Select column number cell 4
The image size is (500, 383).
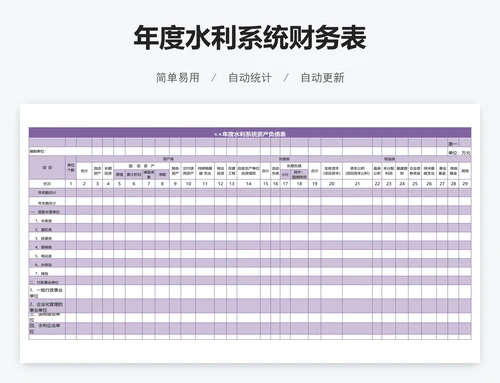click(x=108, y=184)
